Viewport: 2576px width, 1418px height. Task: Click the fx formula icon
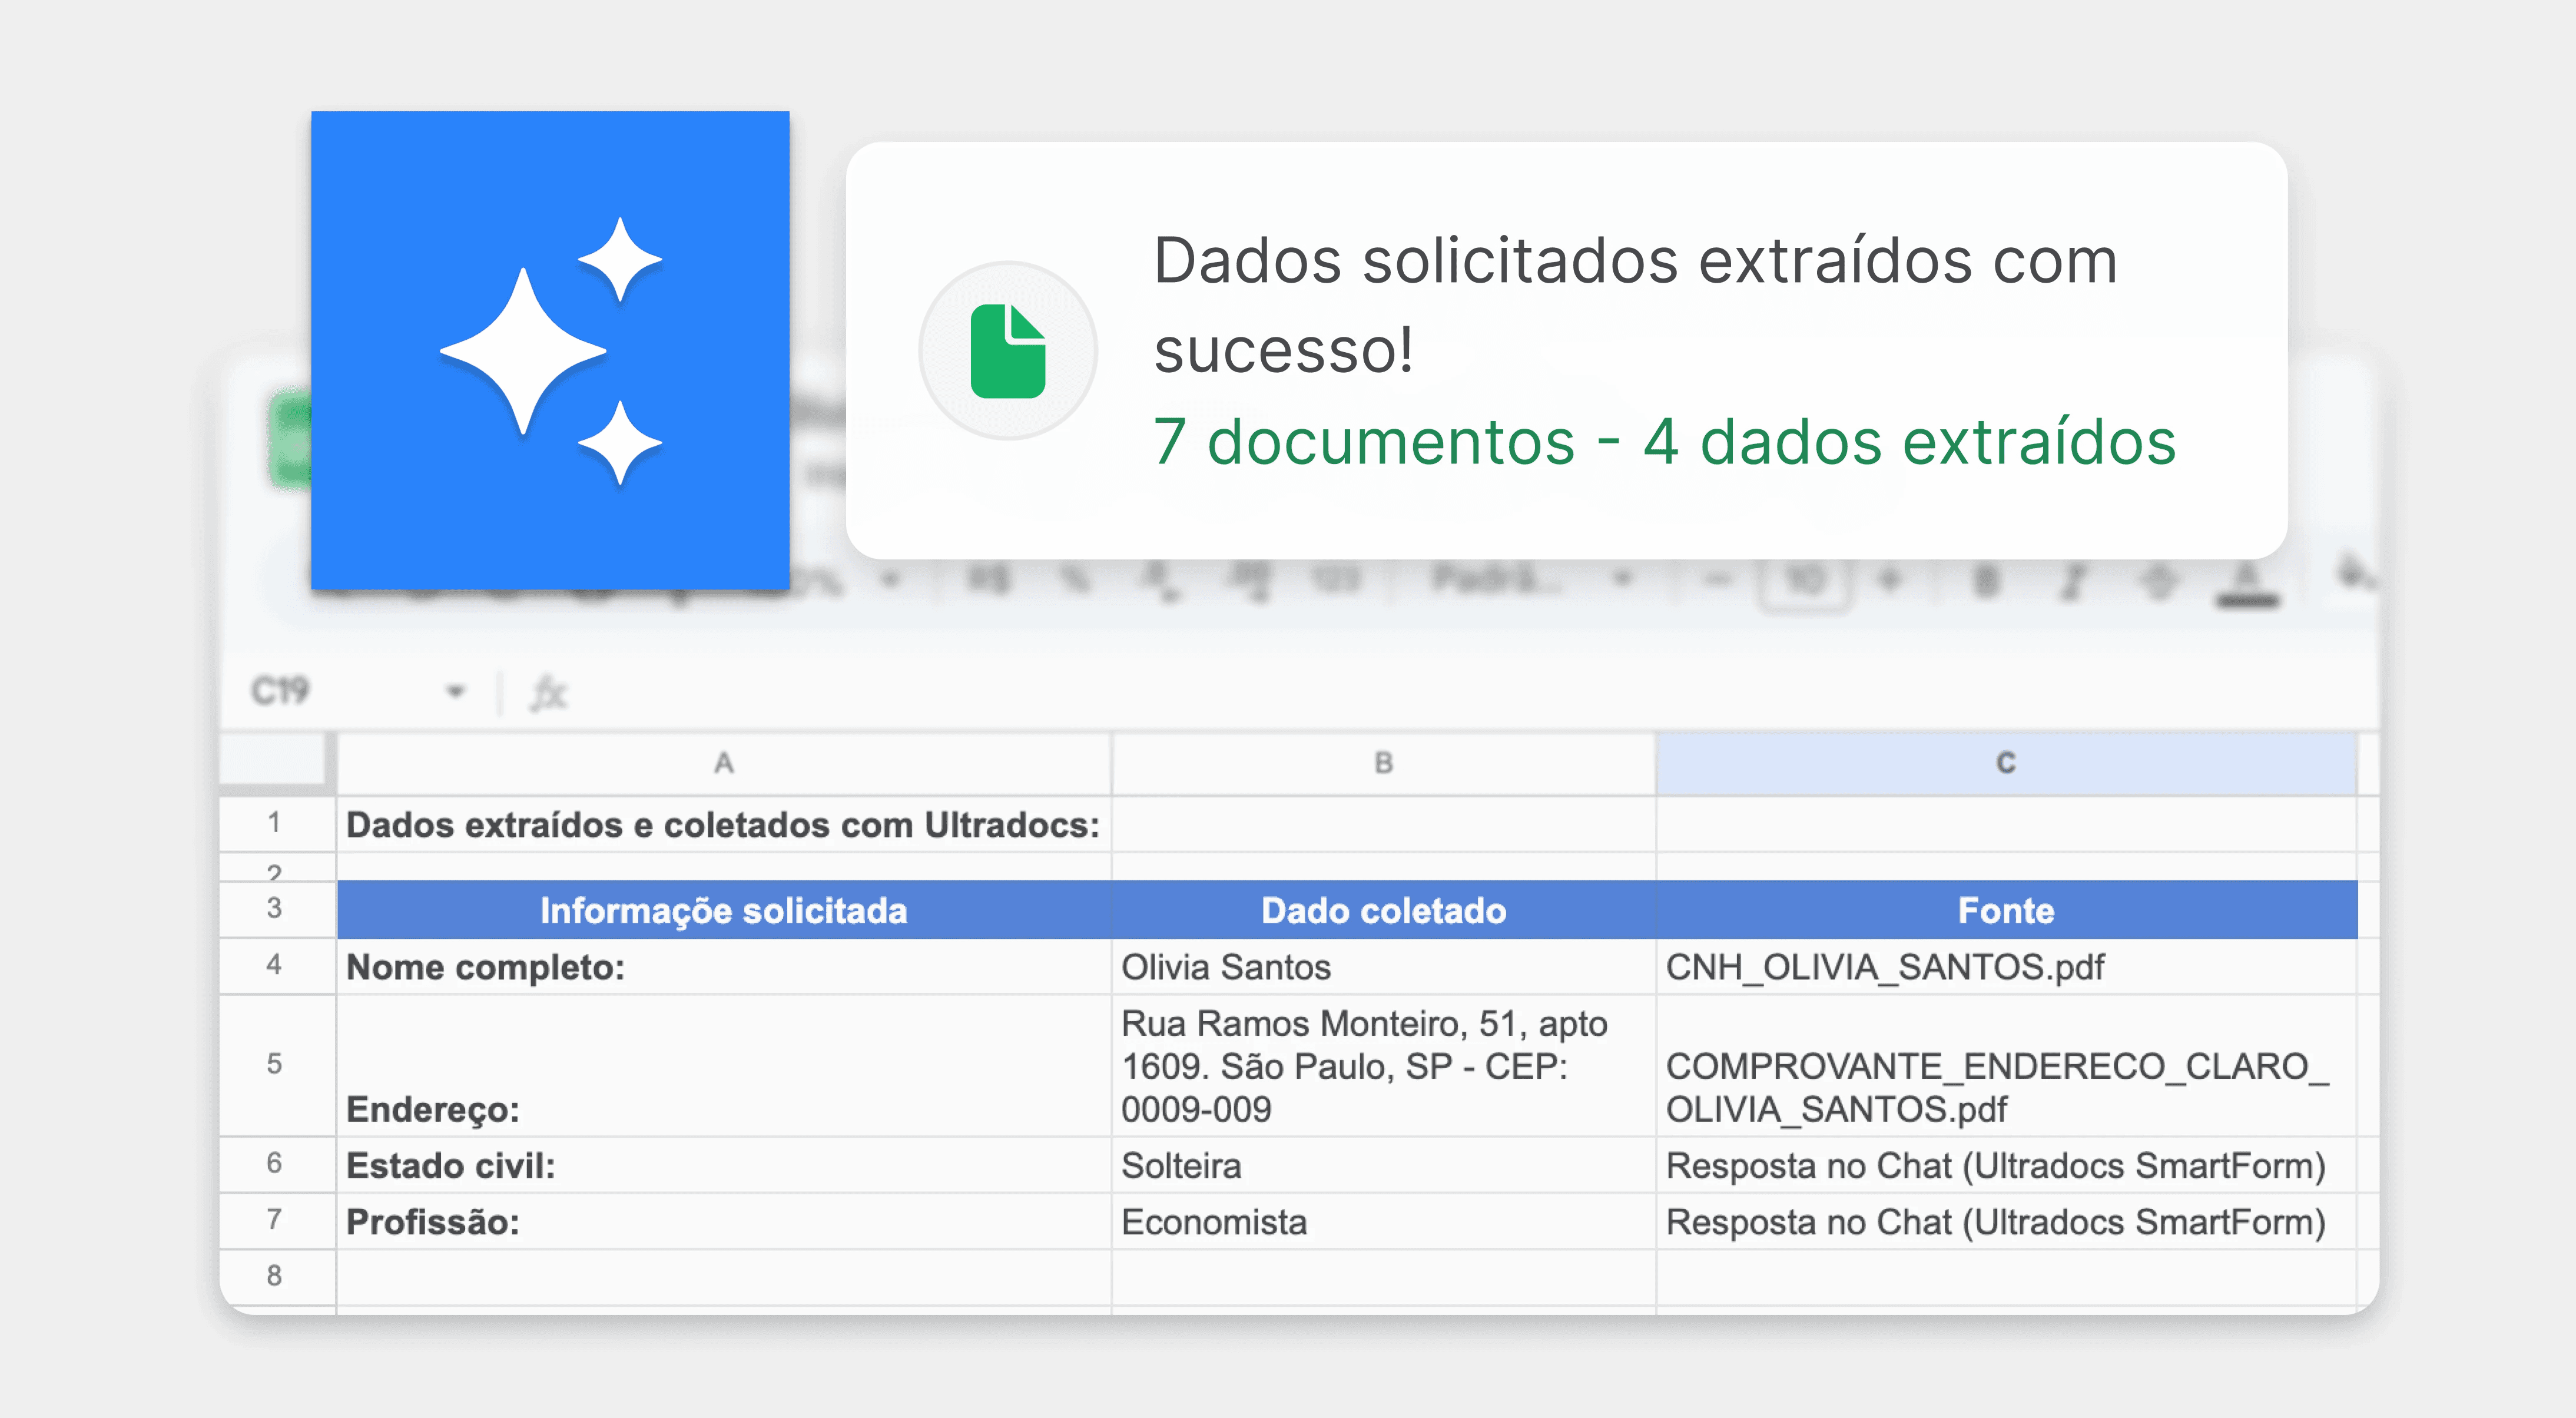click(549, 692)
